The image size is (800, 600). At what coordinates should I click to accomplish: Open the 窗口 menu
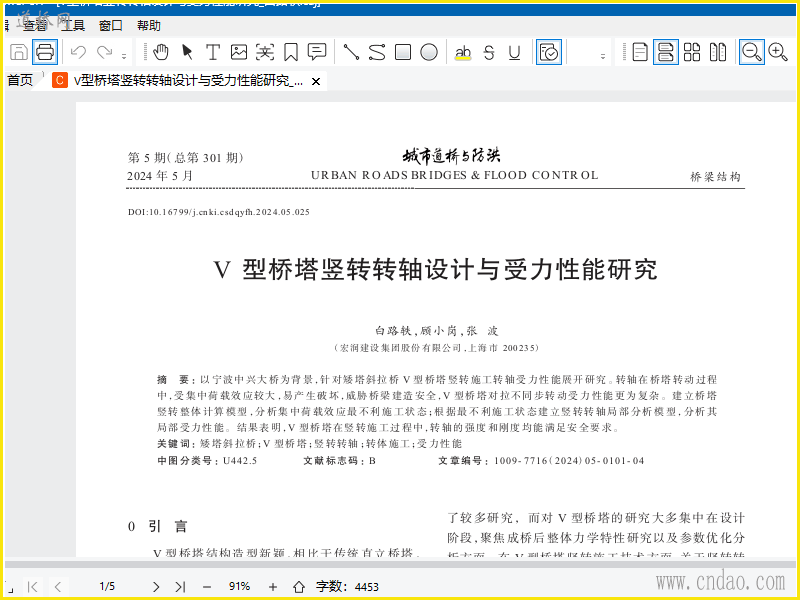tap(111, 26)
